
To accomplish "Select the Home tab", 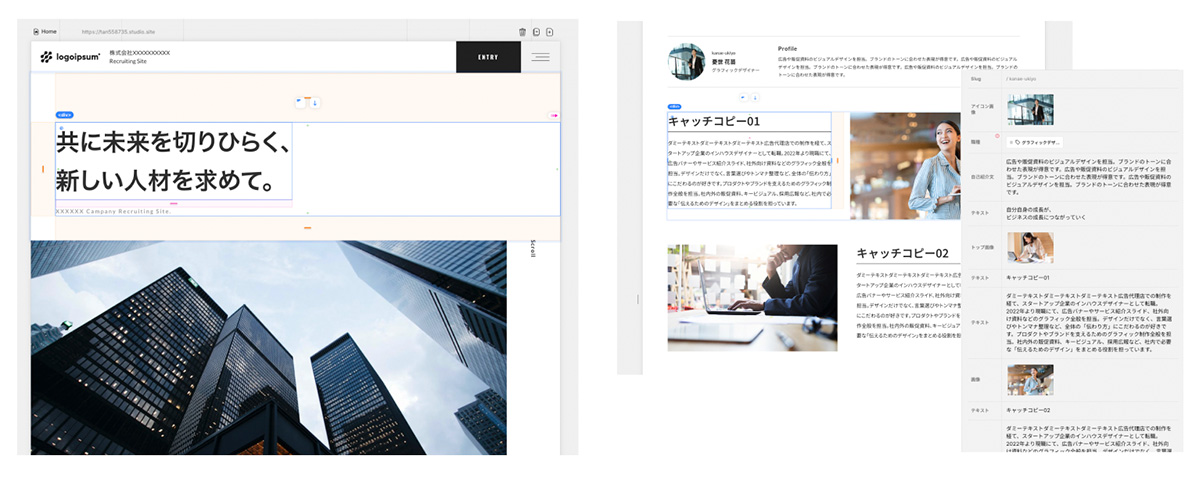I will 44,32.
